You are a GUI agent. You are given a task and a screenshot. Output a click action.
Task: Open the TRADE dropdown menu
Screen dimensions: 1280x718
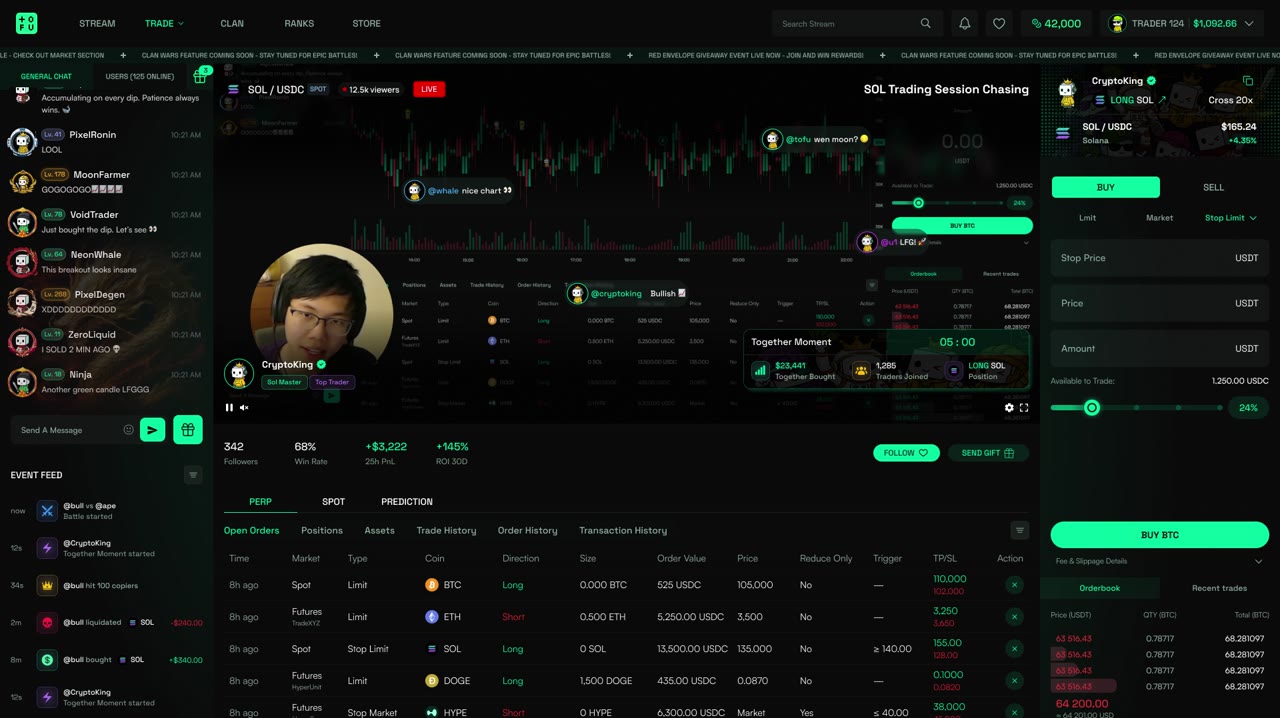point(164,23)
